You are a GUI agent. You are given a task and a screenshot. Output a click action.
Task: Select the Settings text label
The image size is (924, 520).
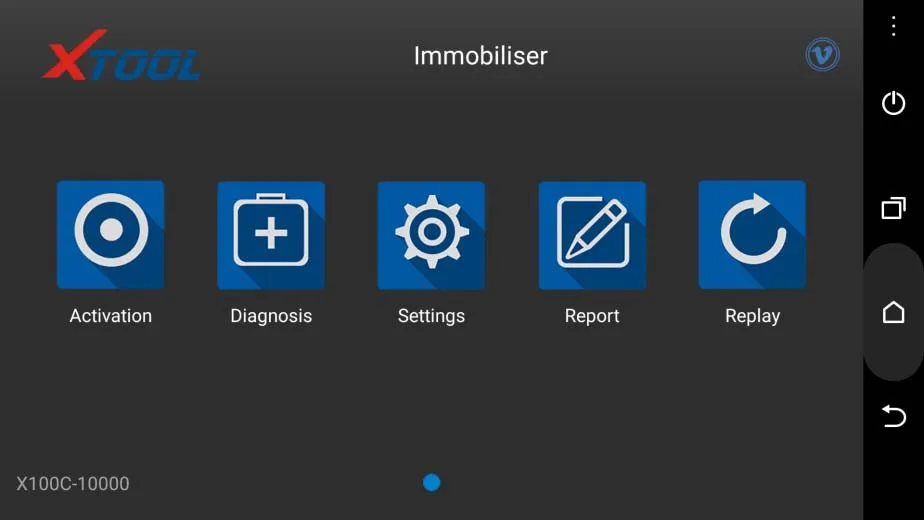click(x=431, y=317)
